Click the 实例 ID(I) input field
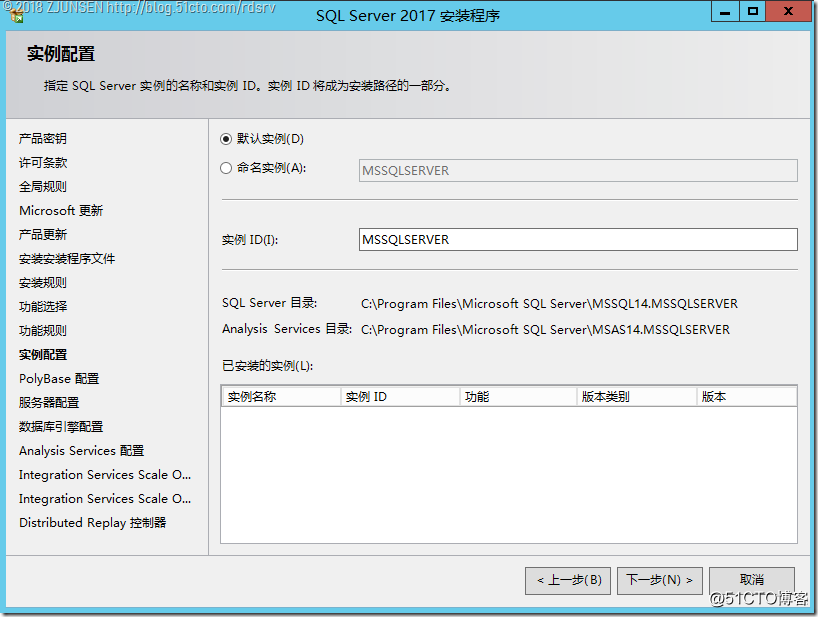 tap(578, 239)
